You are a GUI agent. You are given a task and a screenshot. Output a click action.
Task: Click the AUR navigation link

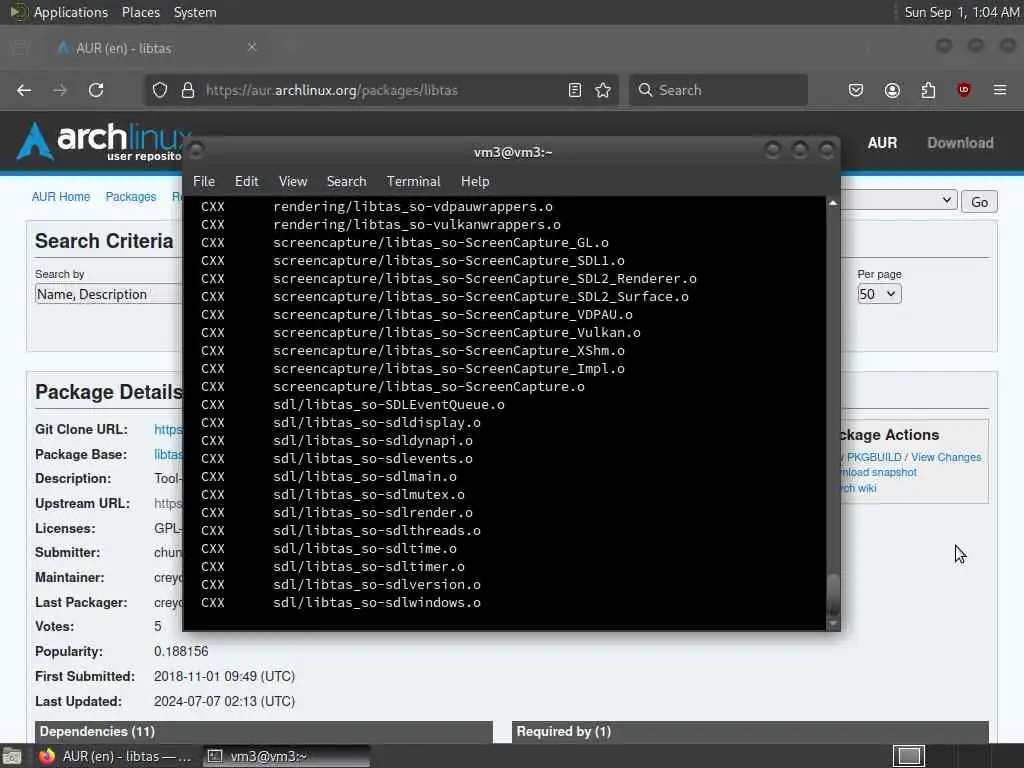coord(882,142)
